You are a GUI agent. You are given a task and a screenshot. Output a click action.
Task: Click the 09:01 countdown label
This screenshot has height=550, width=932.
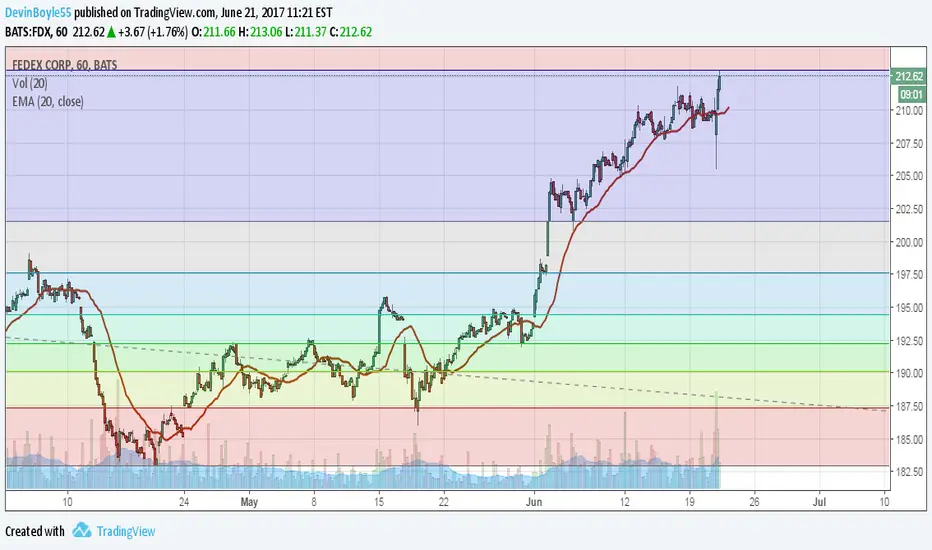(911, 95)
